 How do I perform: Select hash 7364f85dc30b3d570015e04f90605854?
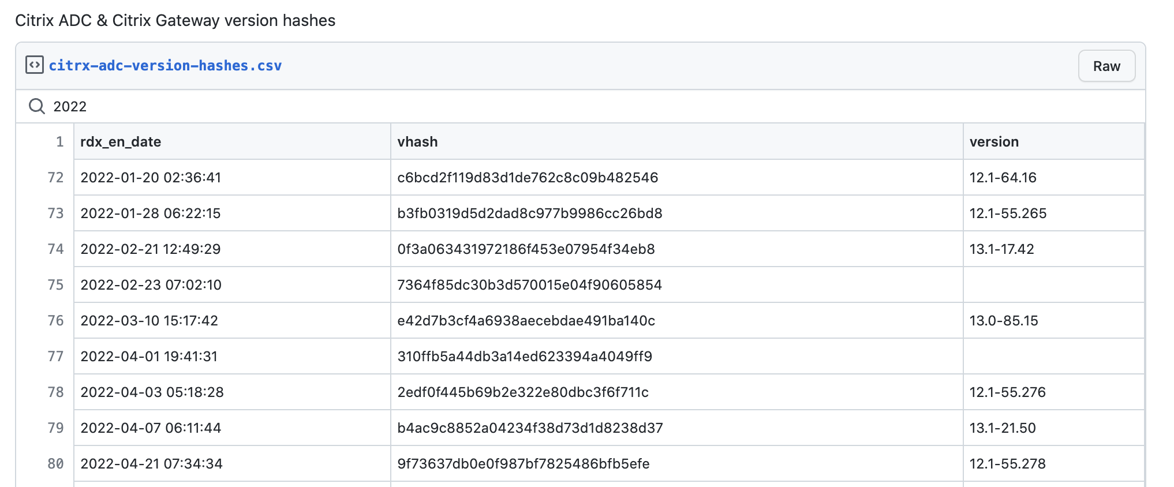[x=530, y=285]
